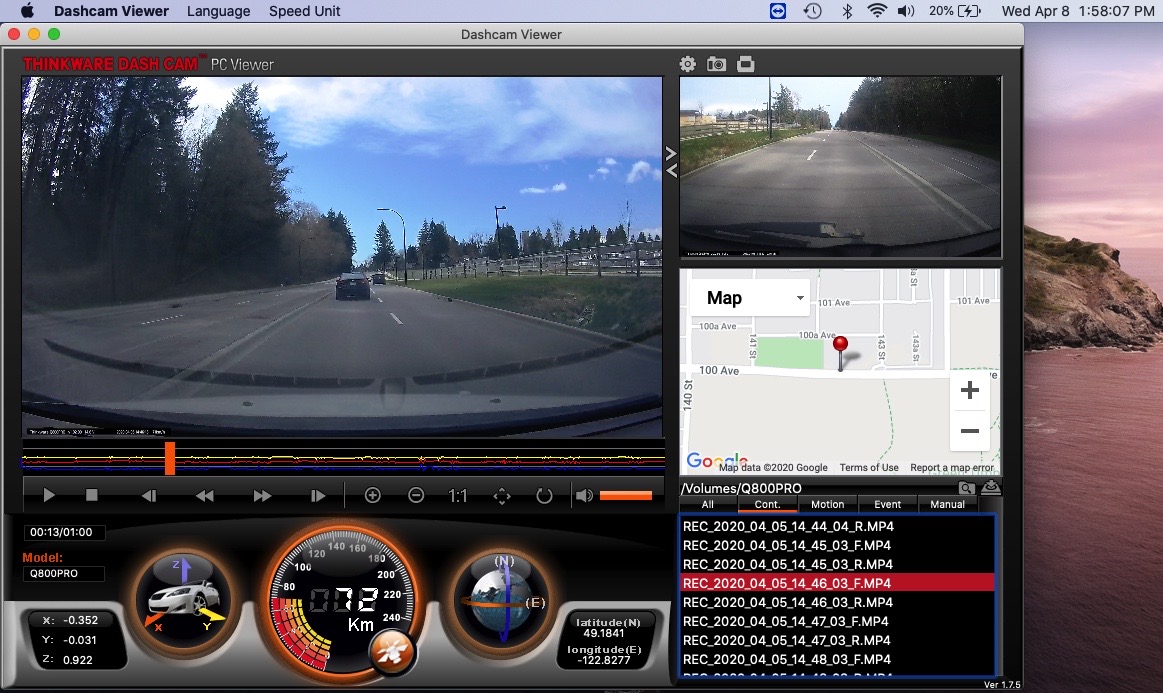Screen dimensions: 1163x693
Task: Open folder browse icon beside /Volumes/Q800PRO
Action: 966,487
